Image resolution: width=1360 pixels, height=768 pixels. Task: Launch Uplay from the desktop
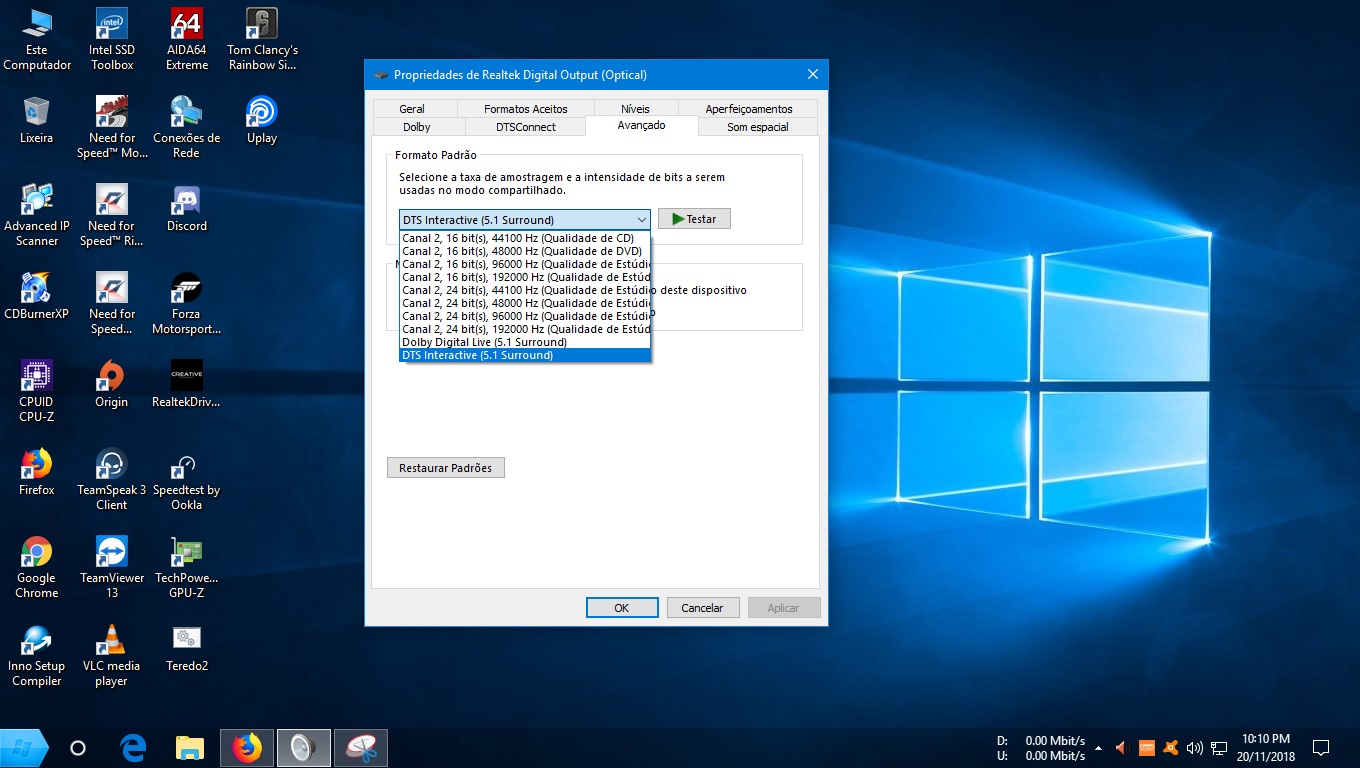pyautogui.click(x=262, y=120)
